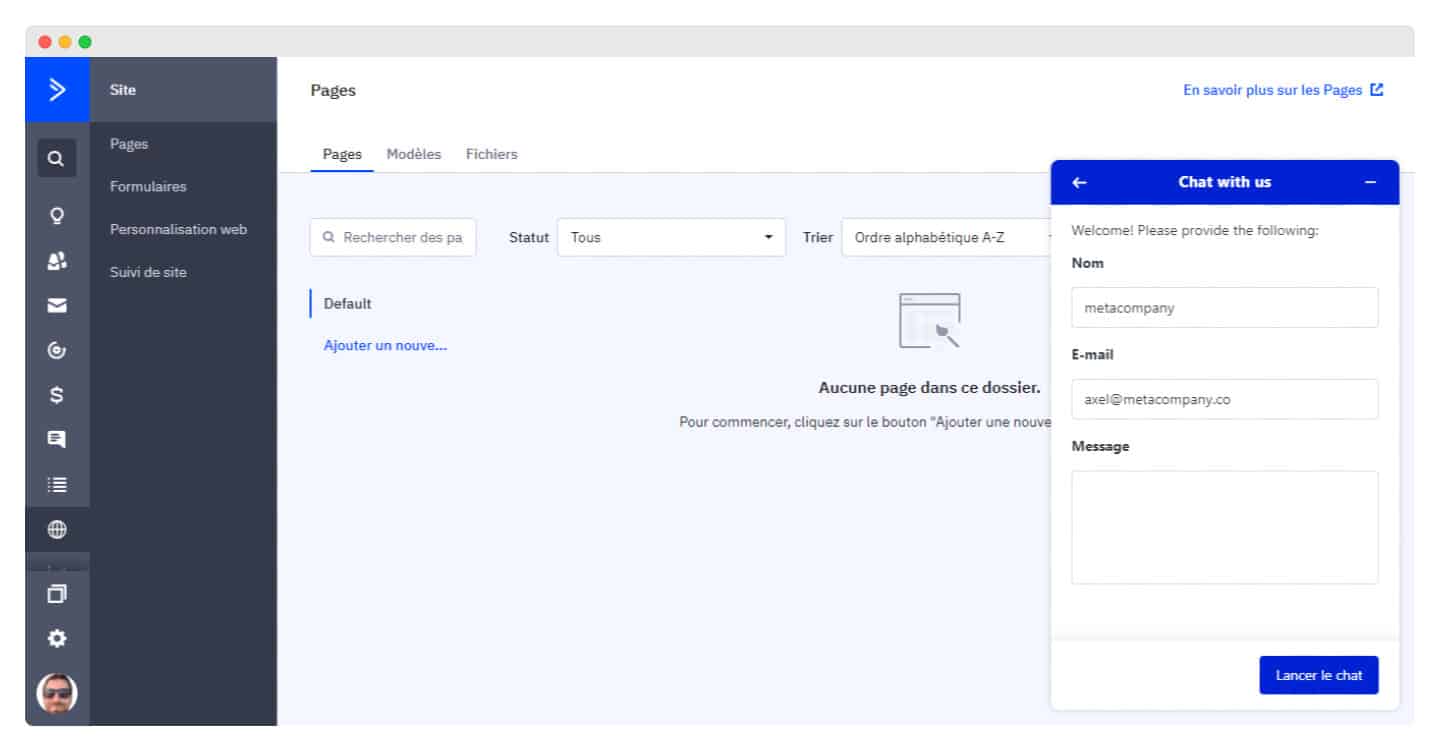Viewport: 1440px width, 751px height.
Task: Click the 'Aucune page dans ce dossier.' text
Action: coord(929,388)
